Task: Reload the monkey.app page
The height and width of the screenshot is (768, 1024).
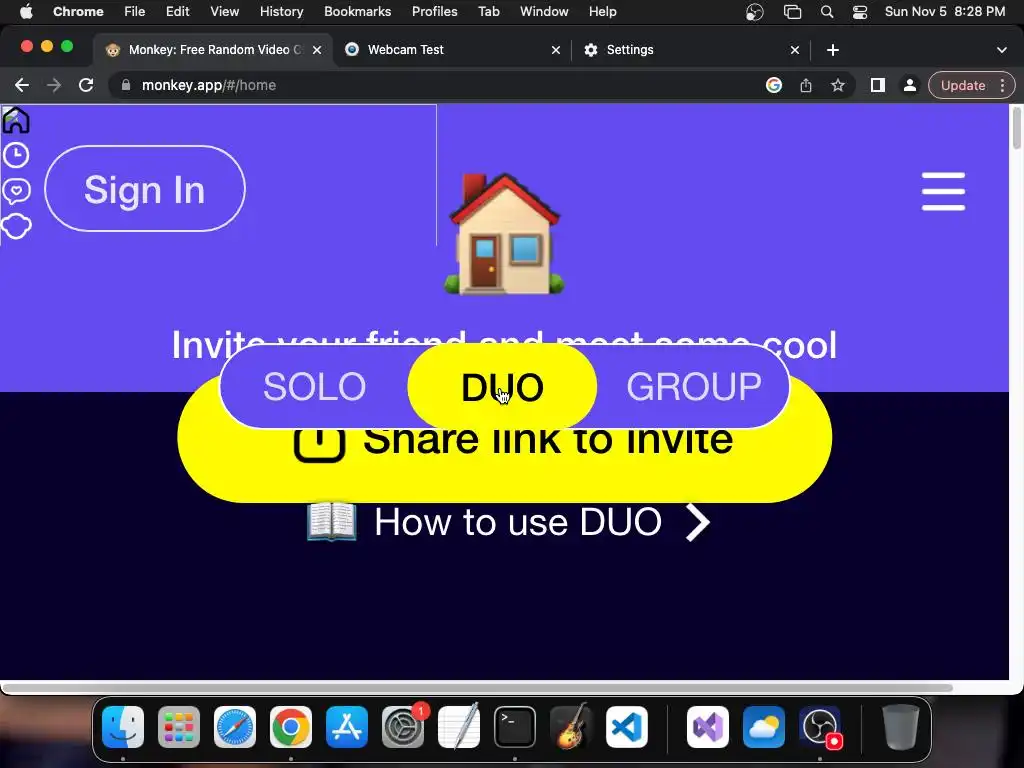Action: tap(86, 85)
